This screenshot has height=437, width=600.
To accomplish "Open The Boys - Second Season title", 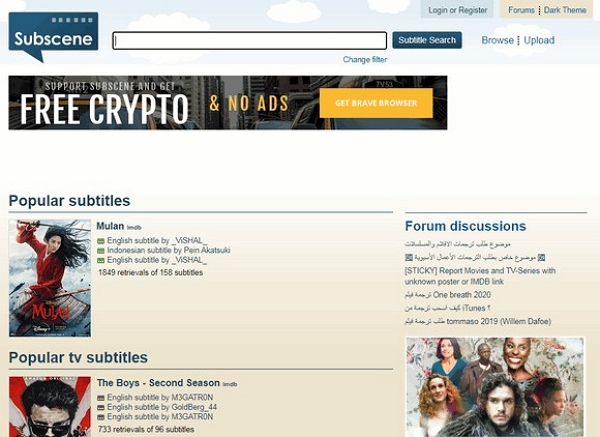I will [x=158, y=383].
